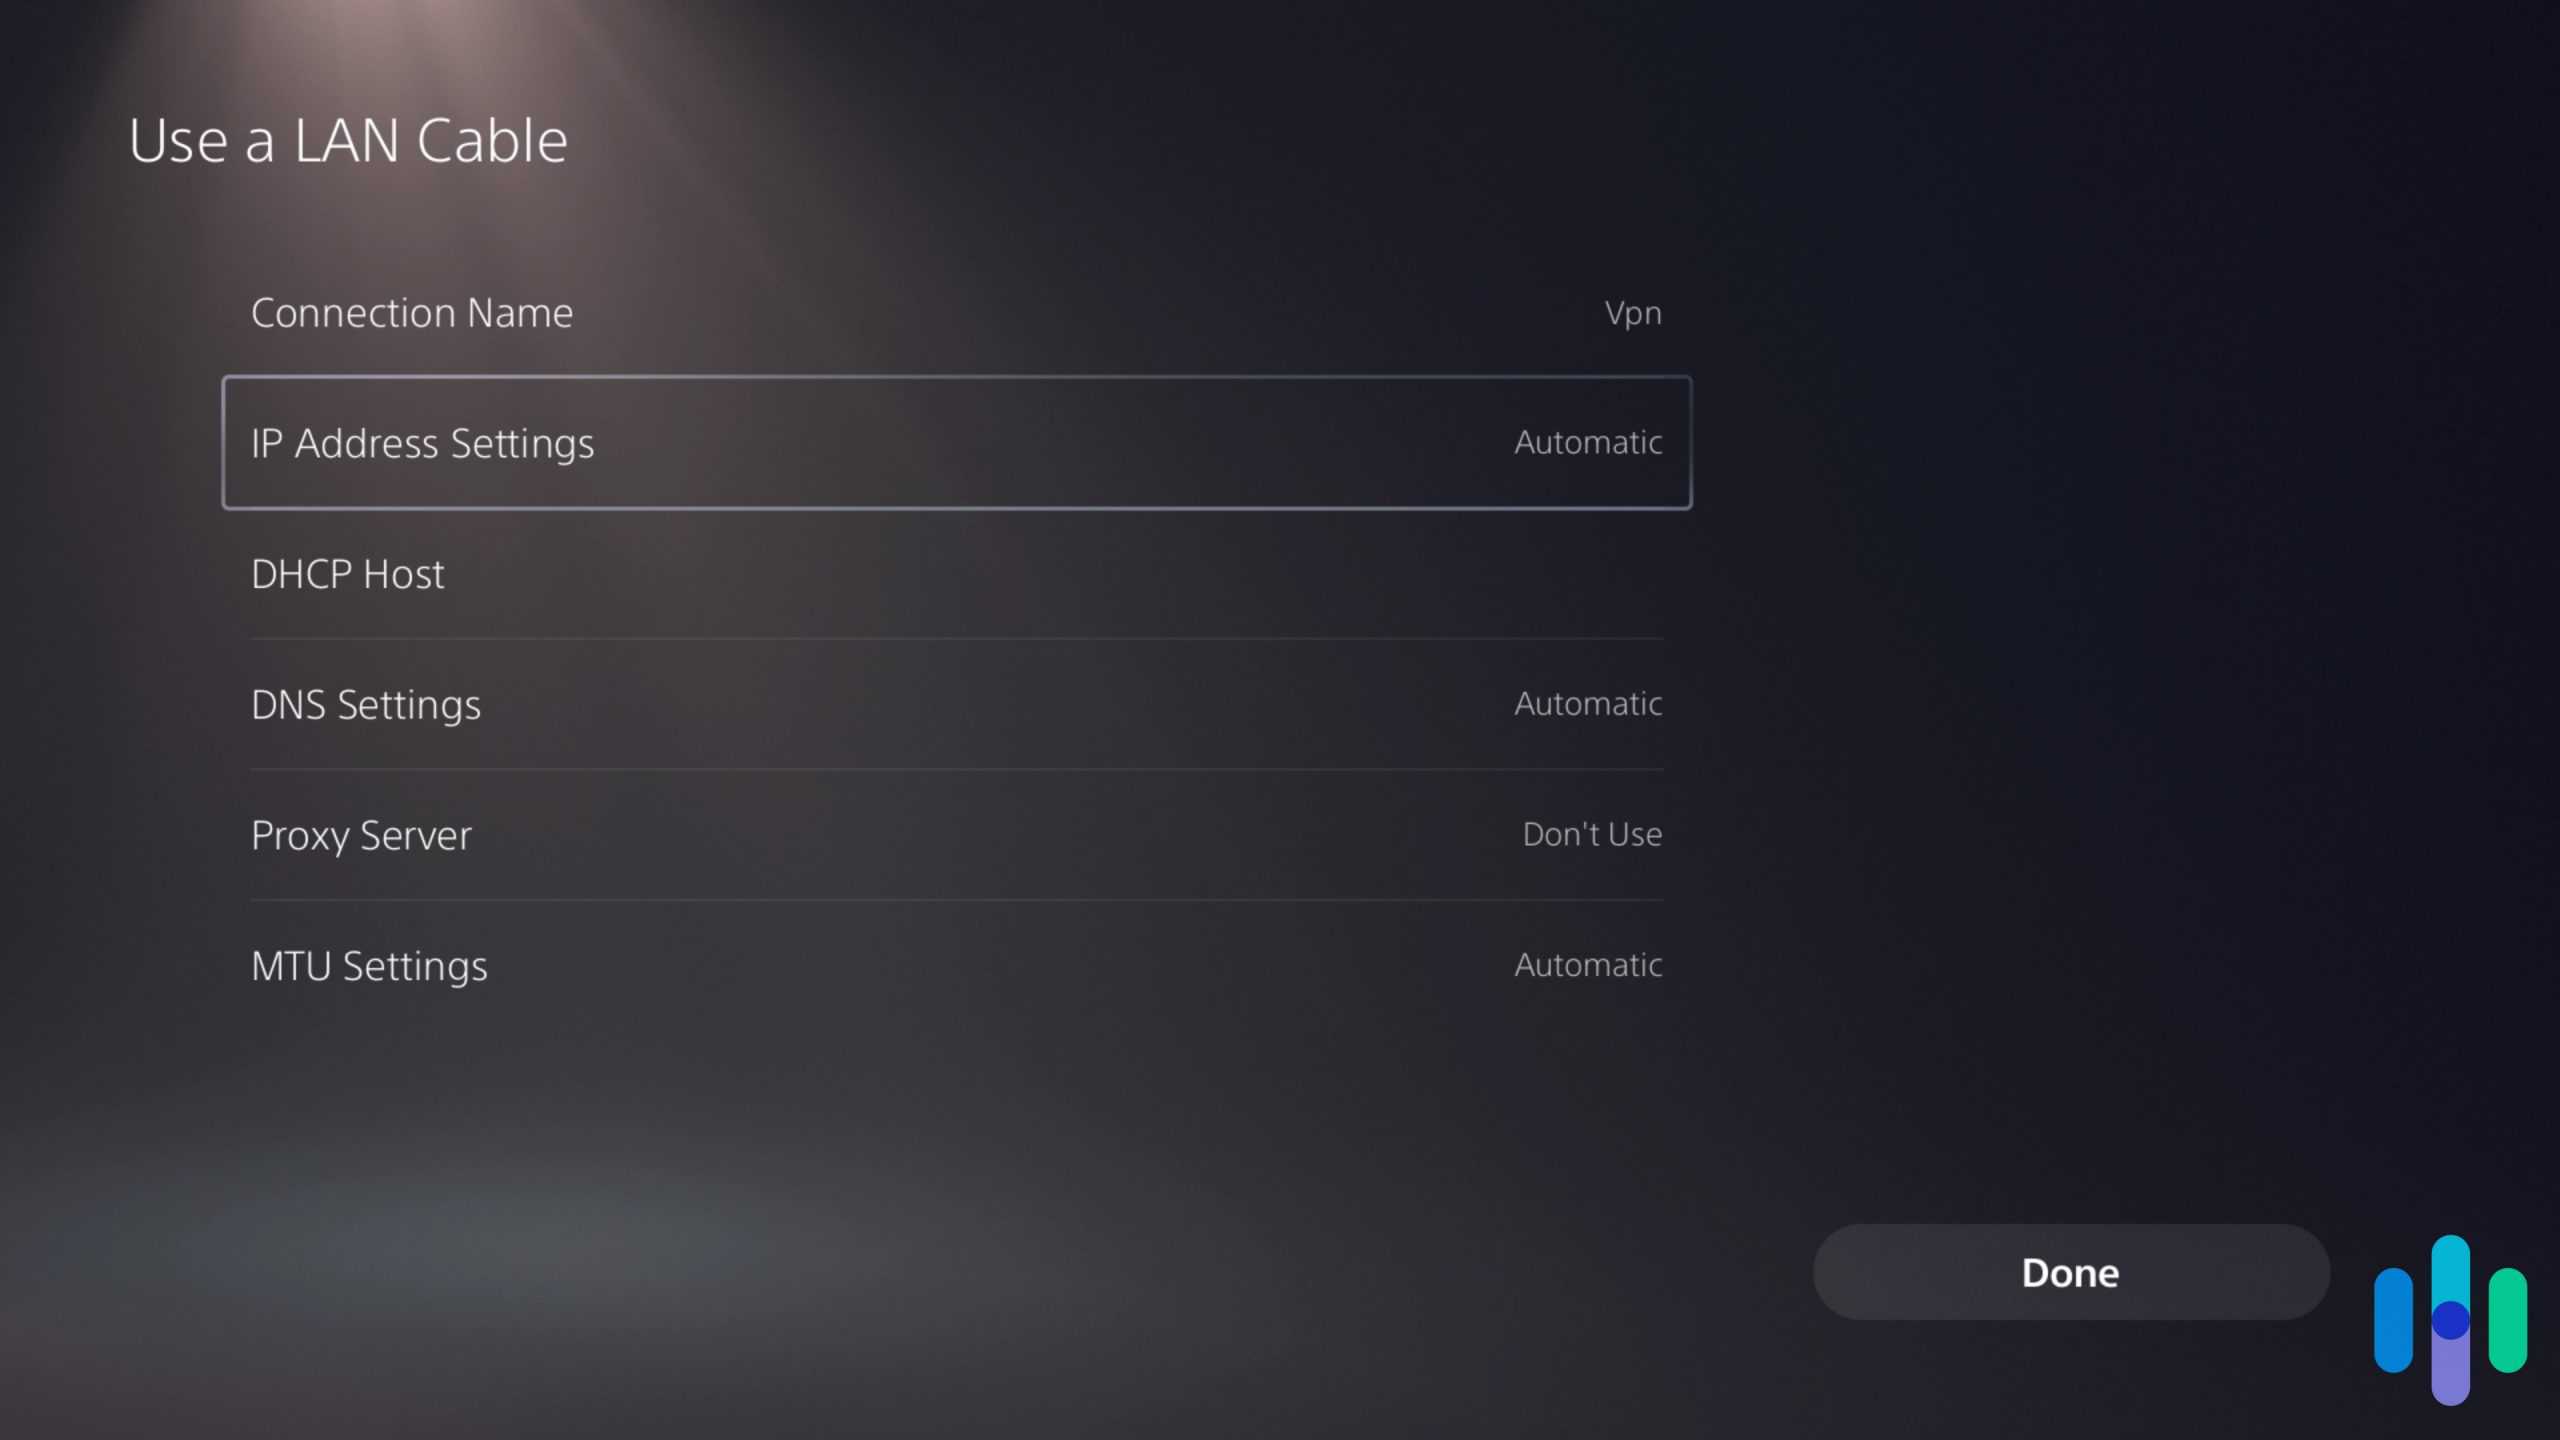
Task: Open the Connection Name row
Action: click(x=956, y=313)
